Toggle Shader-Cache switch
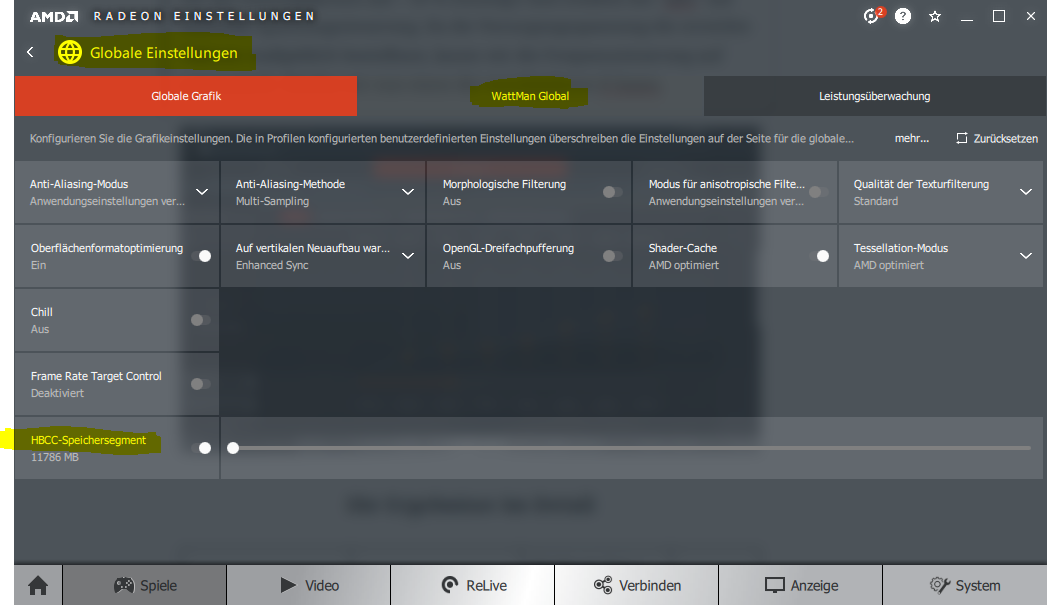 tap(818, 256)
